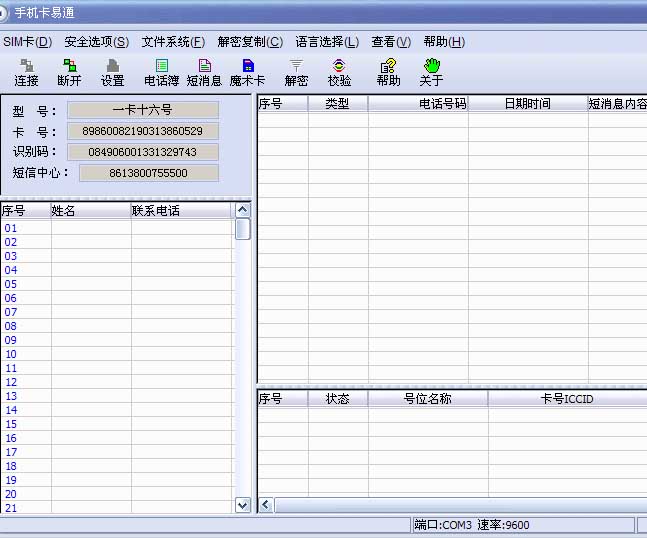Click the app icon in the title bar
This screenshot has height=538, width=647.
pyautogui.click(x=3, y=13)
